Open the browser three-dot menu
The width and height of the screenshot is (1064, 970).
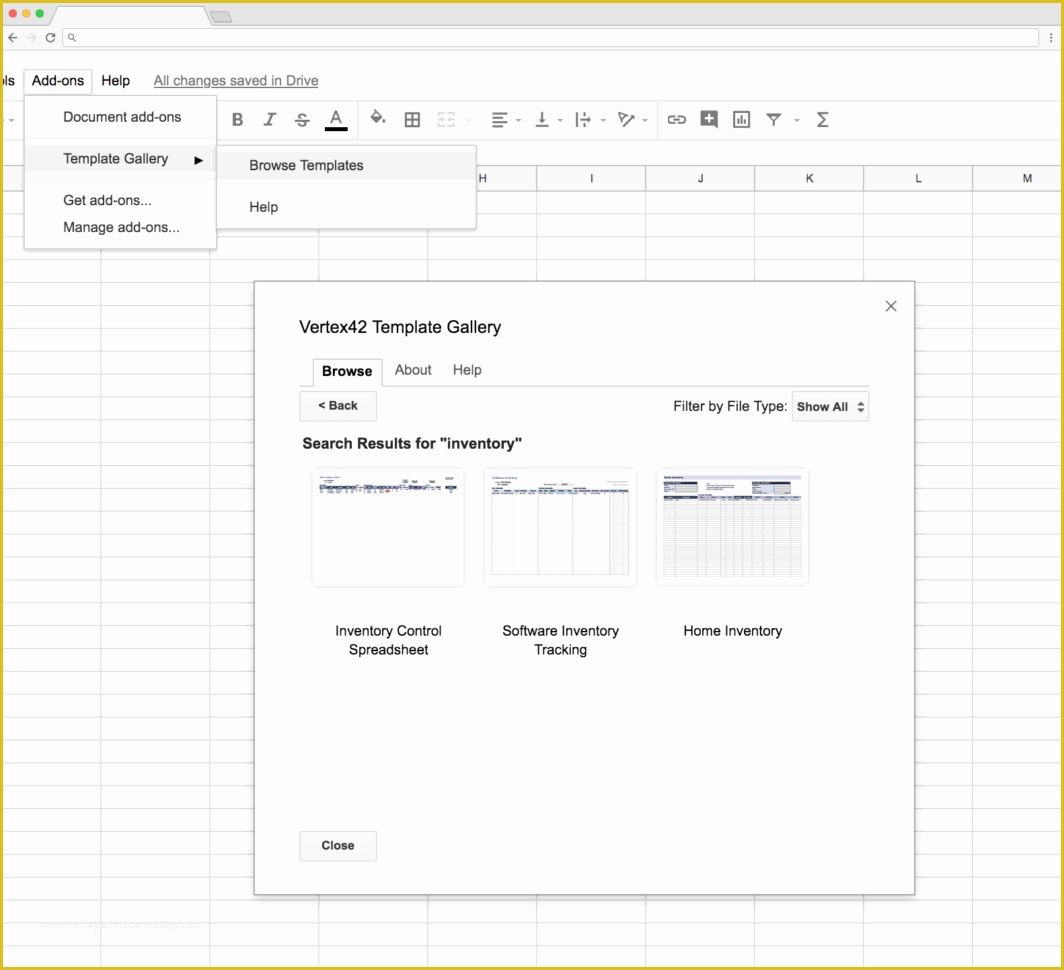1051,37
